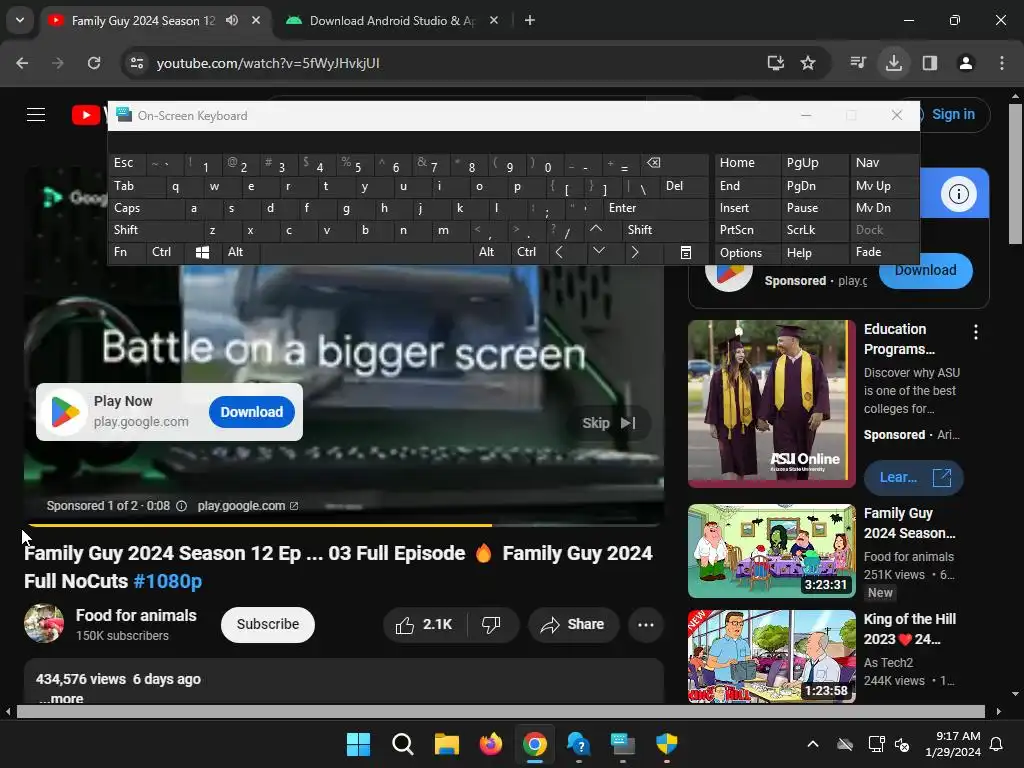Click Esc key on On-Screen Keyboard
This screenshot has height=768, width=1024.
click(x=127, y=163)
